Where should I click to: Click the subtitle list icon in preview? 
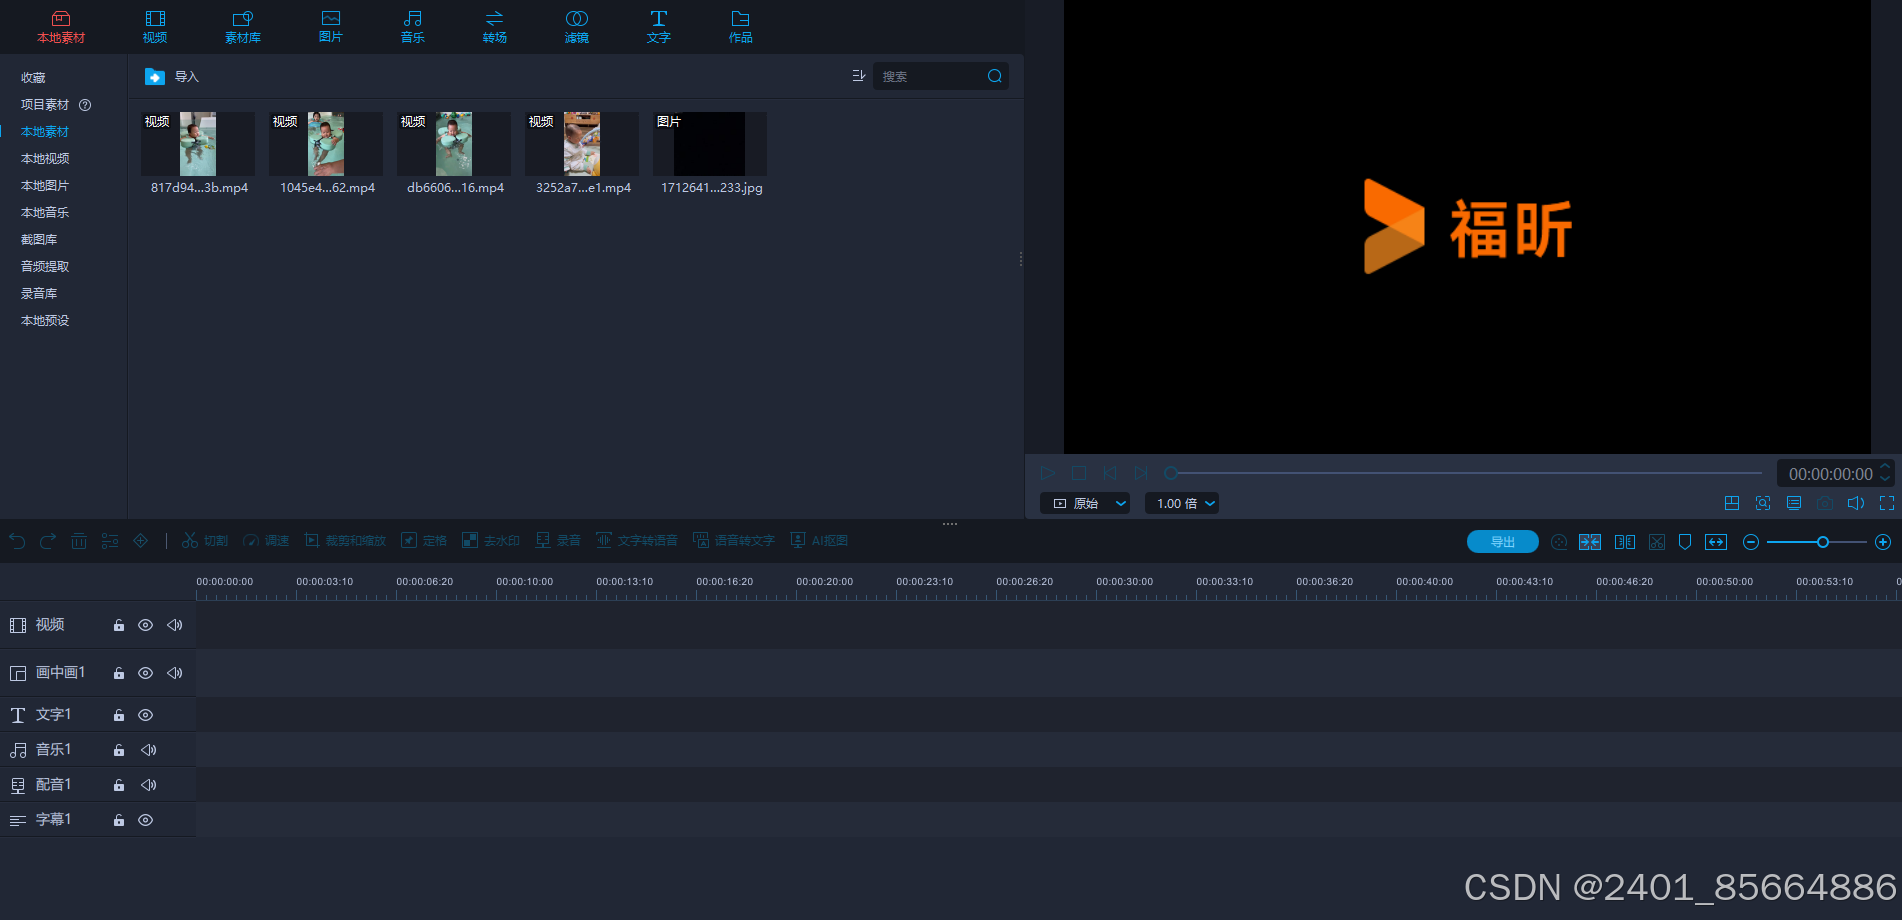pos(1794,503)
